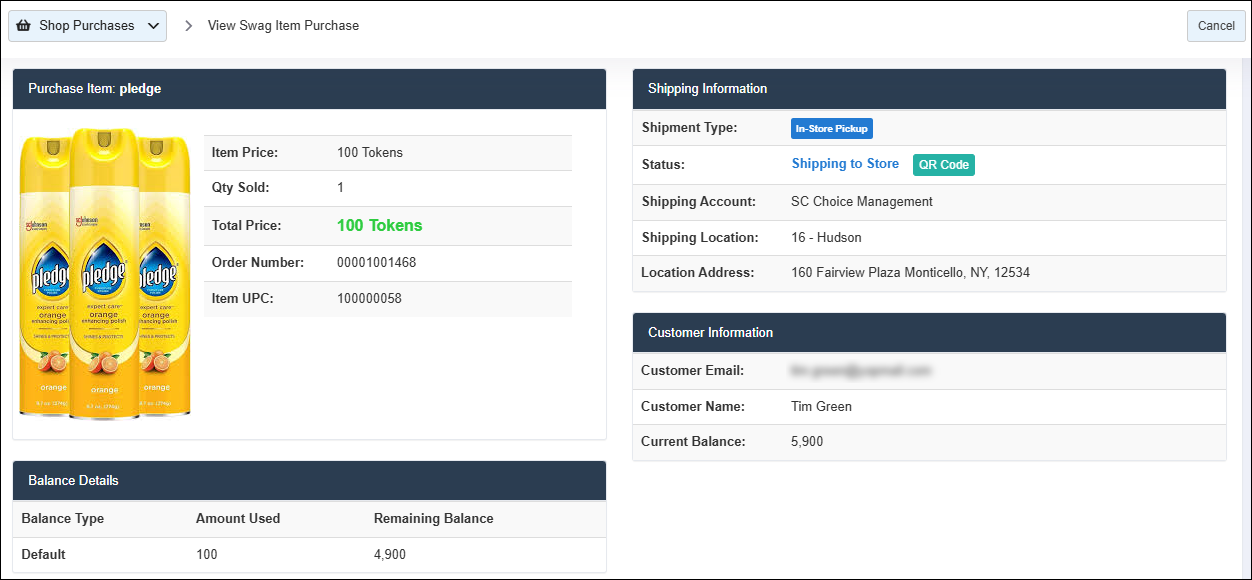Click the Default balance type cell
The image size is (1252, 580).
(x=43, y=555)
